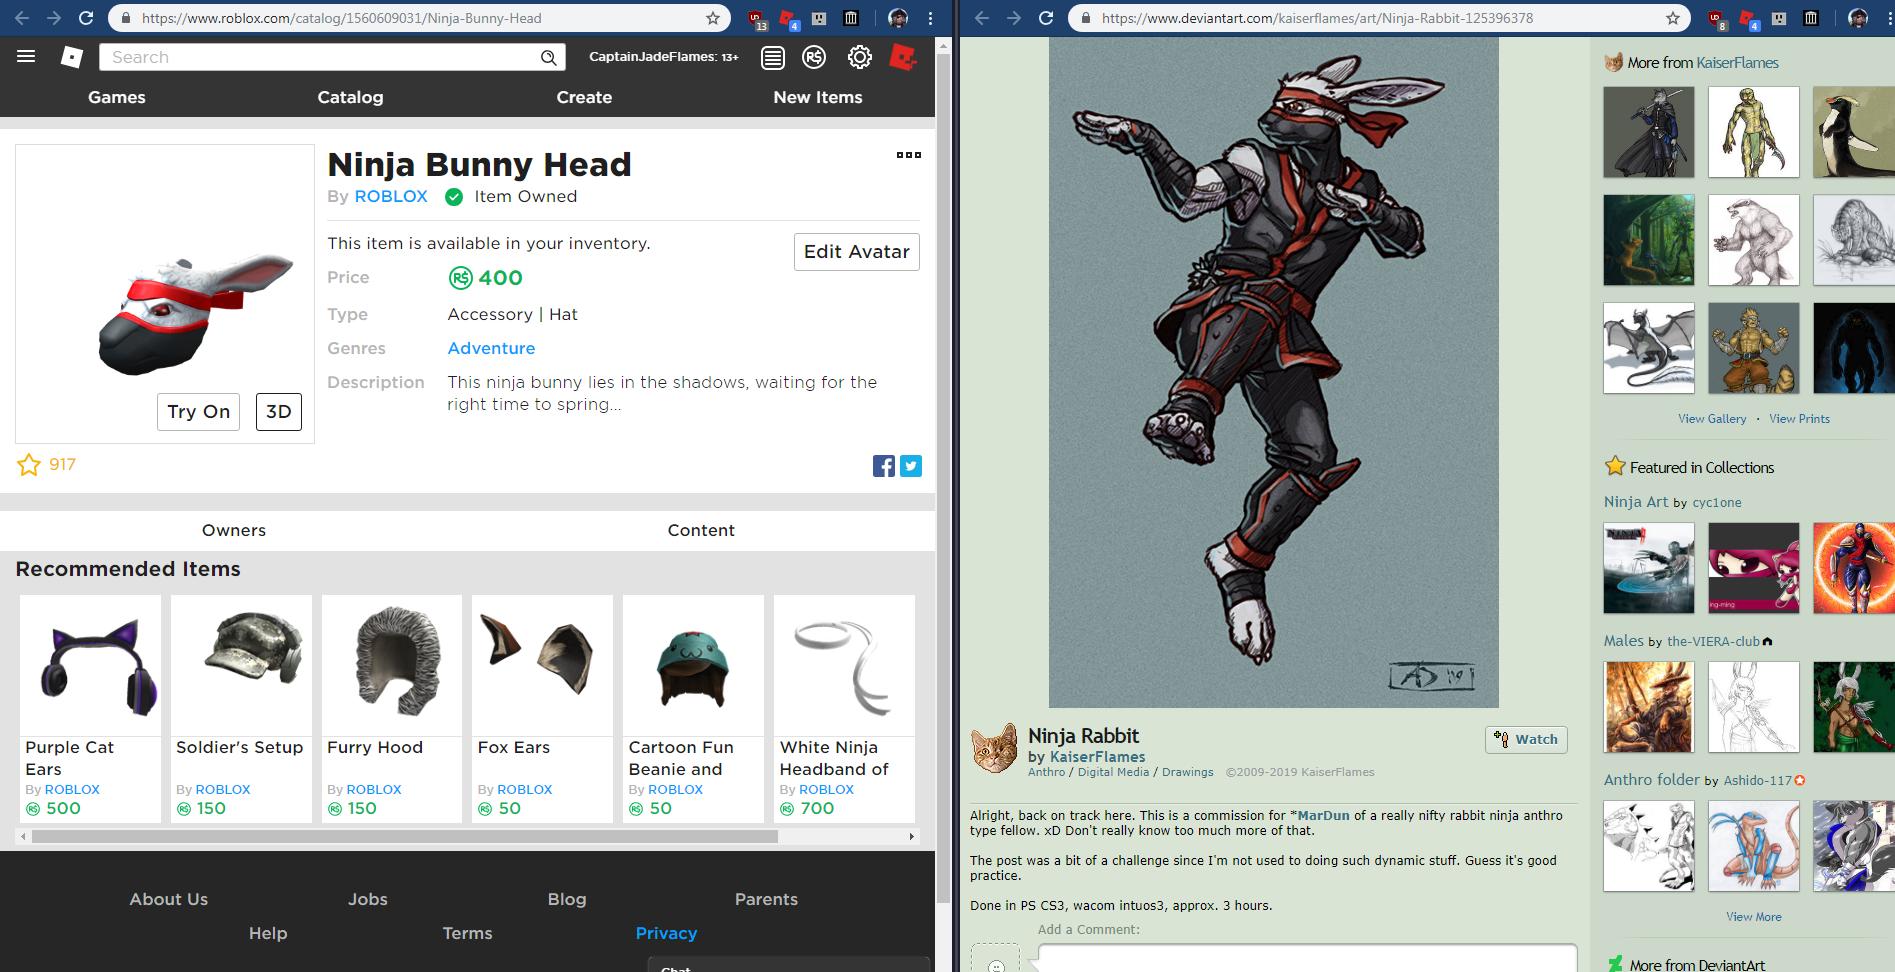Reload the Roblox page
This screenshot has width=1895, height=972.
point(86,18)
